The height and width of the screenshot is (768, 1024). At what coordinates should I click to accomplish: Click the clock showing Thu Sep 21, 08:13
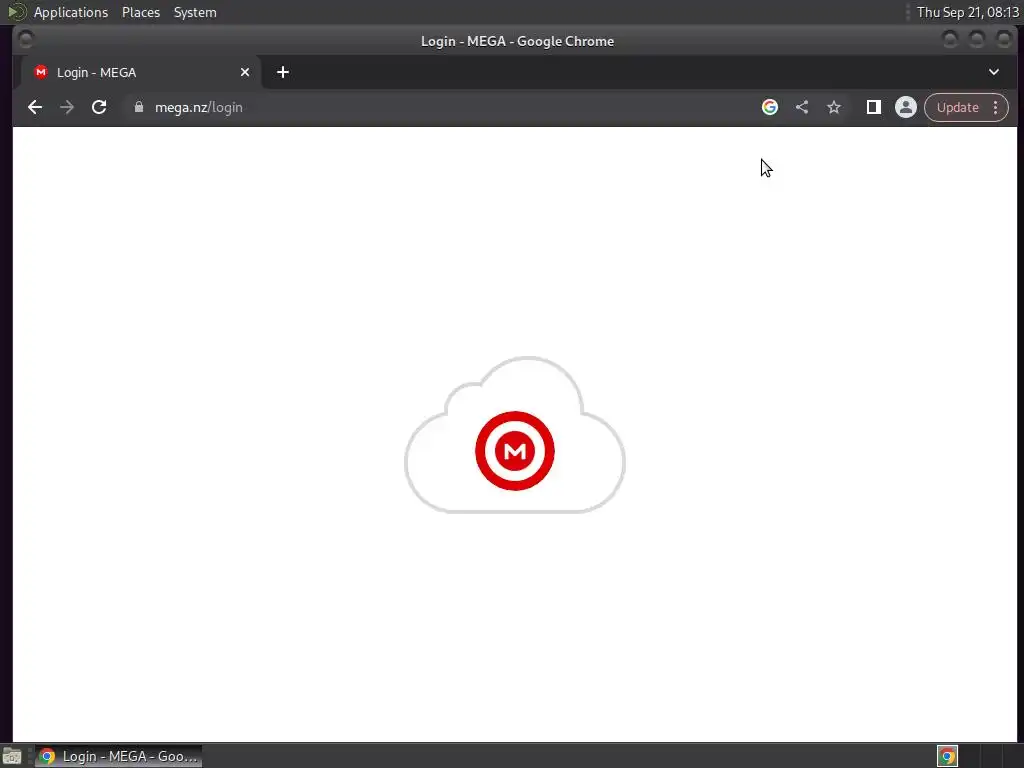tap(967, 12)
